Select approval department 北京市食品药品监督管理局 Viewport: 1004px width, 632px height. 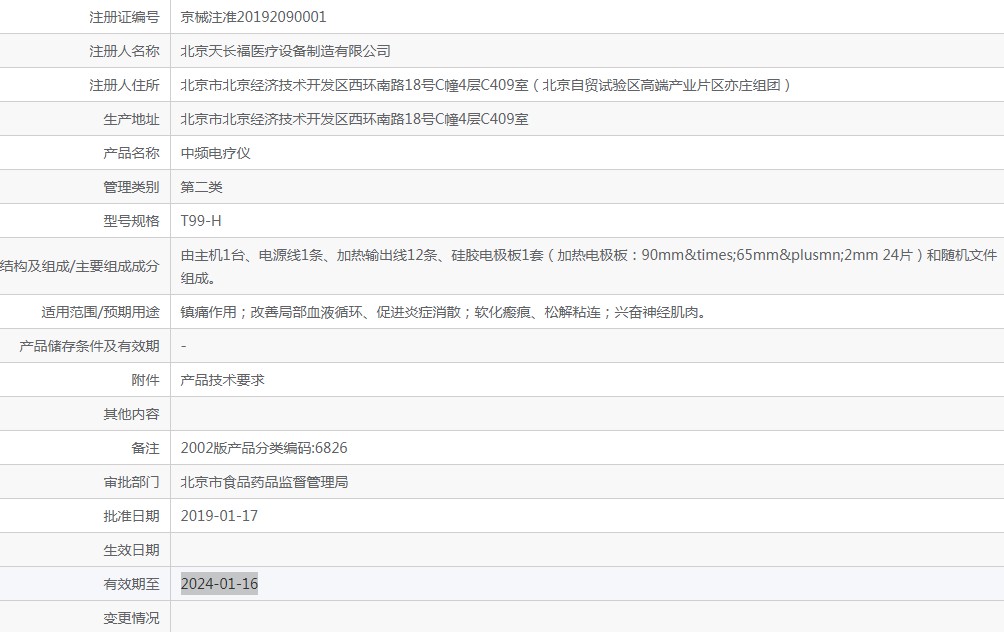point(264,482)
